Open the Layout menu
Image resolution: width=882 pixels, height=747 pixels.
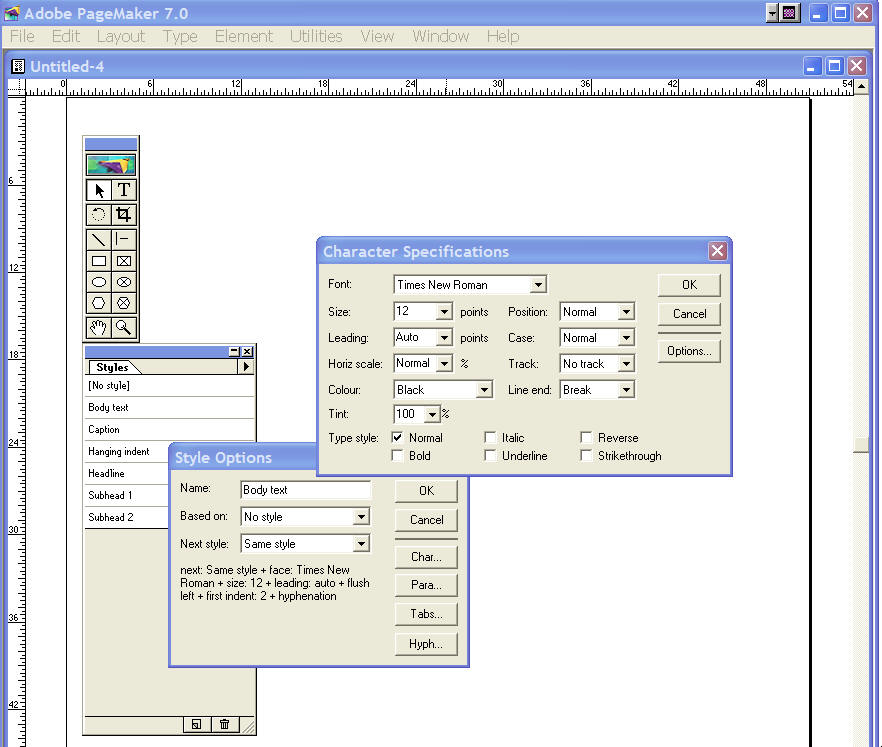pyautogui.click(x=121, y=37)
